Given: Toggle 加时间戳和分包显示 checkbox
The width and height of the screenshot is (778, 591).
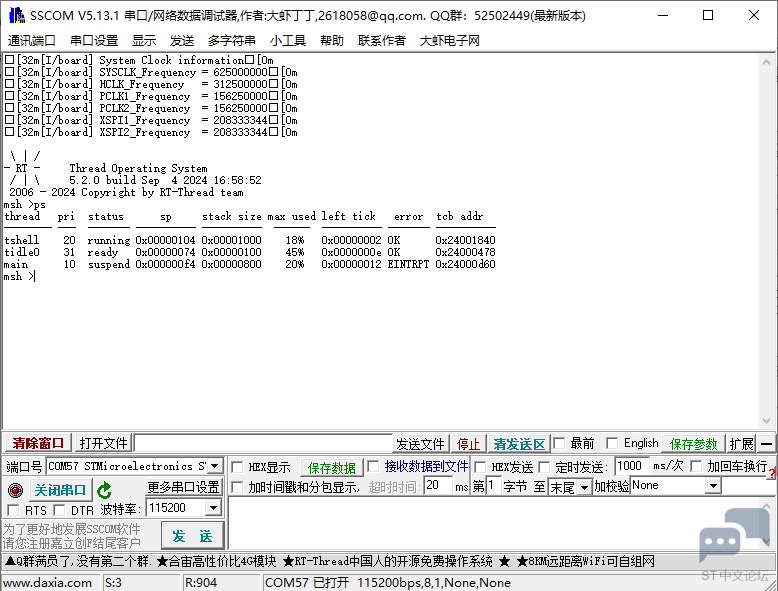Looking at the screenshot, I should coord(238,487).
